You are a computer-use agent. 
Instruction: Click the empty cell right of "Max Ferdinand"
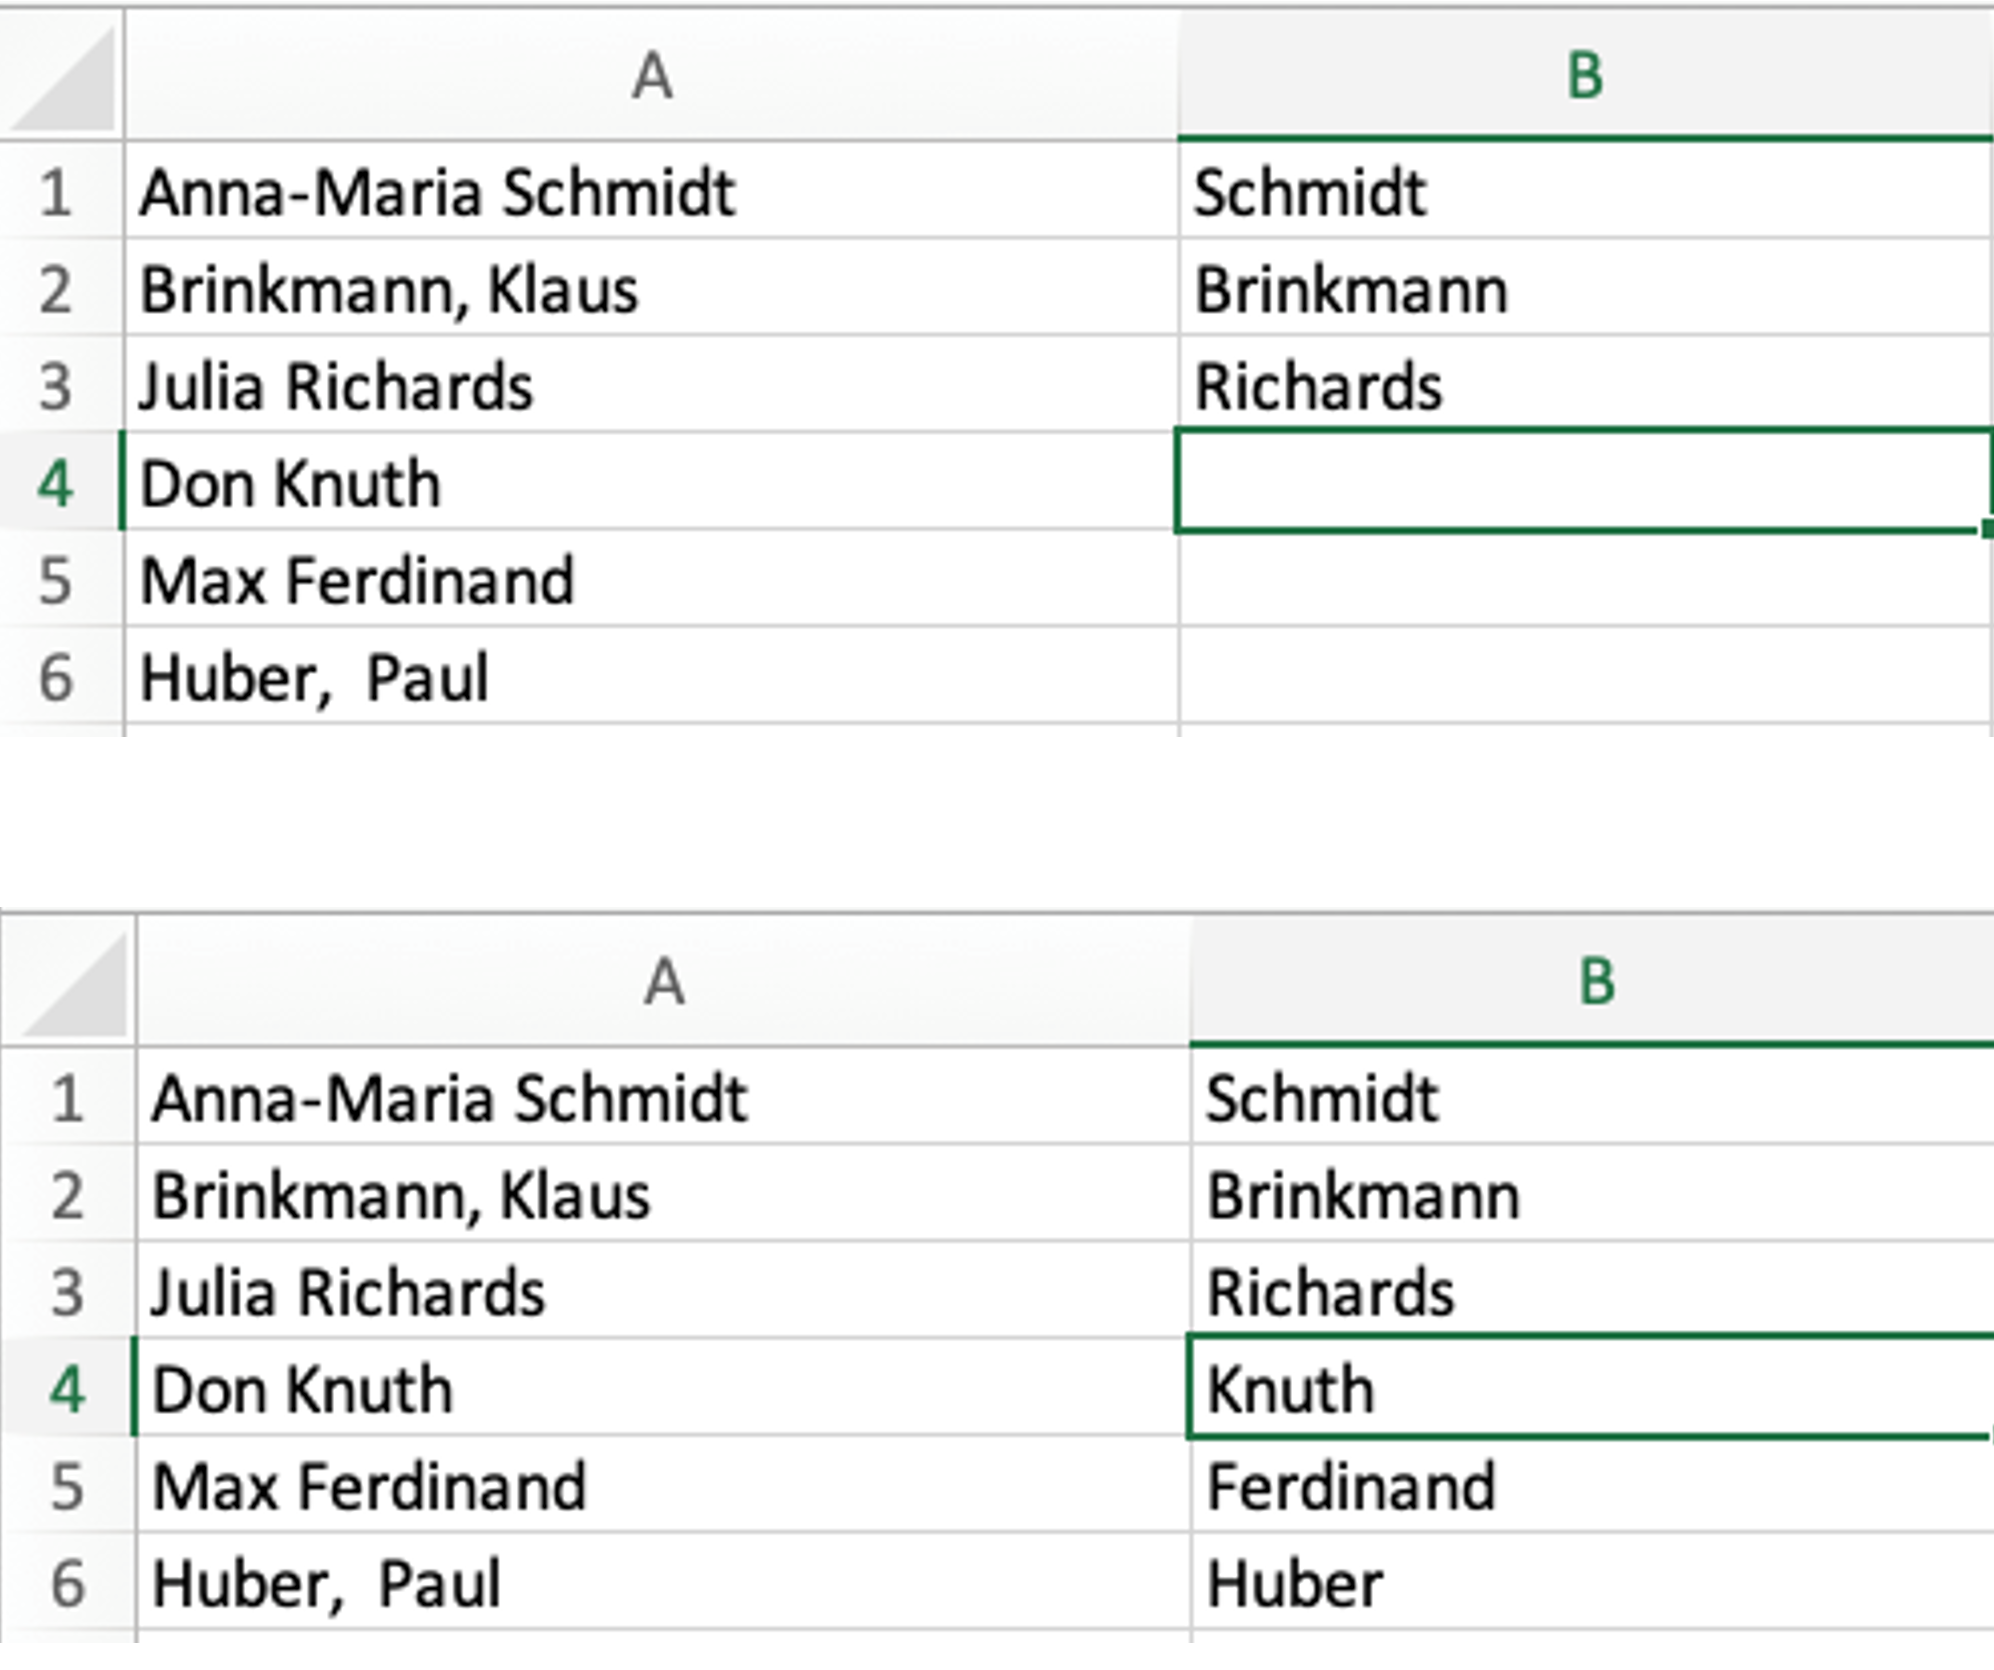[1585, 580]
